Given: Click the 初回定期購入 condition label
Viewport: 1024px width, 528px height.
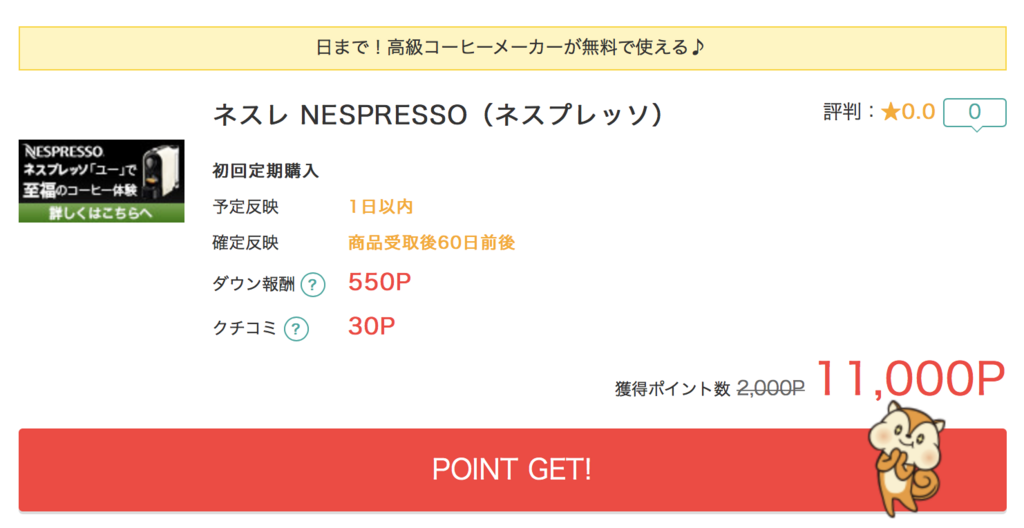Looking at the screenshot, I should (265, 171).
